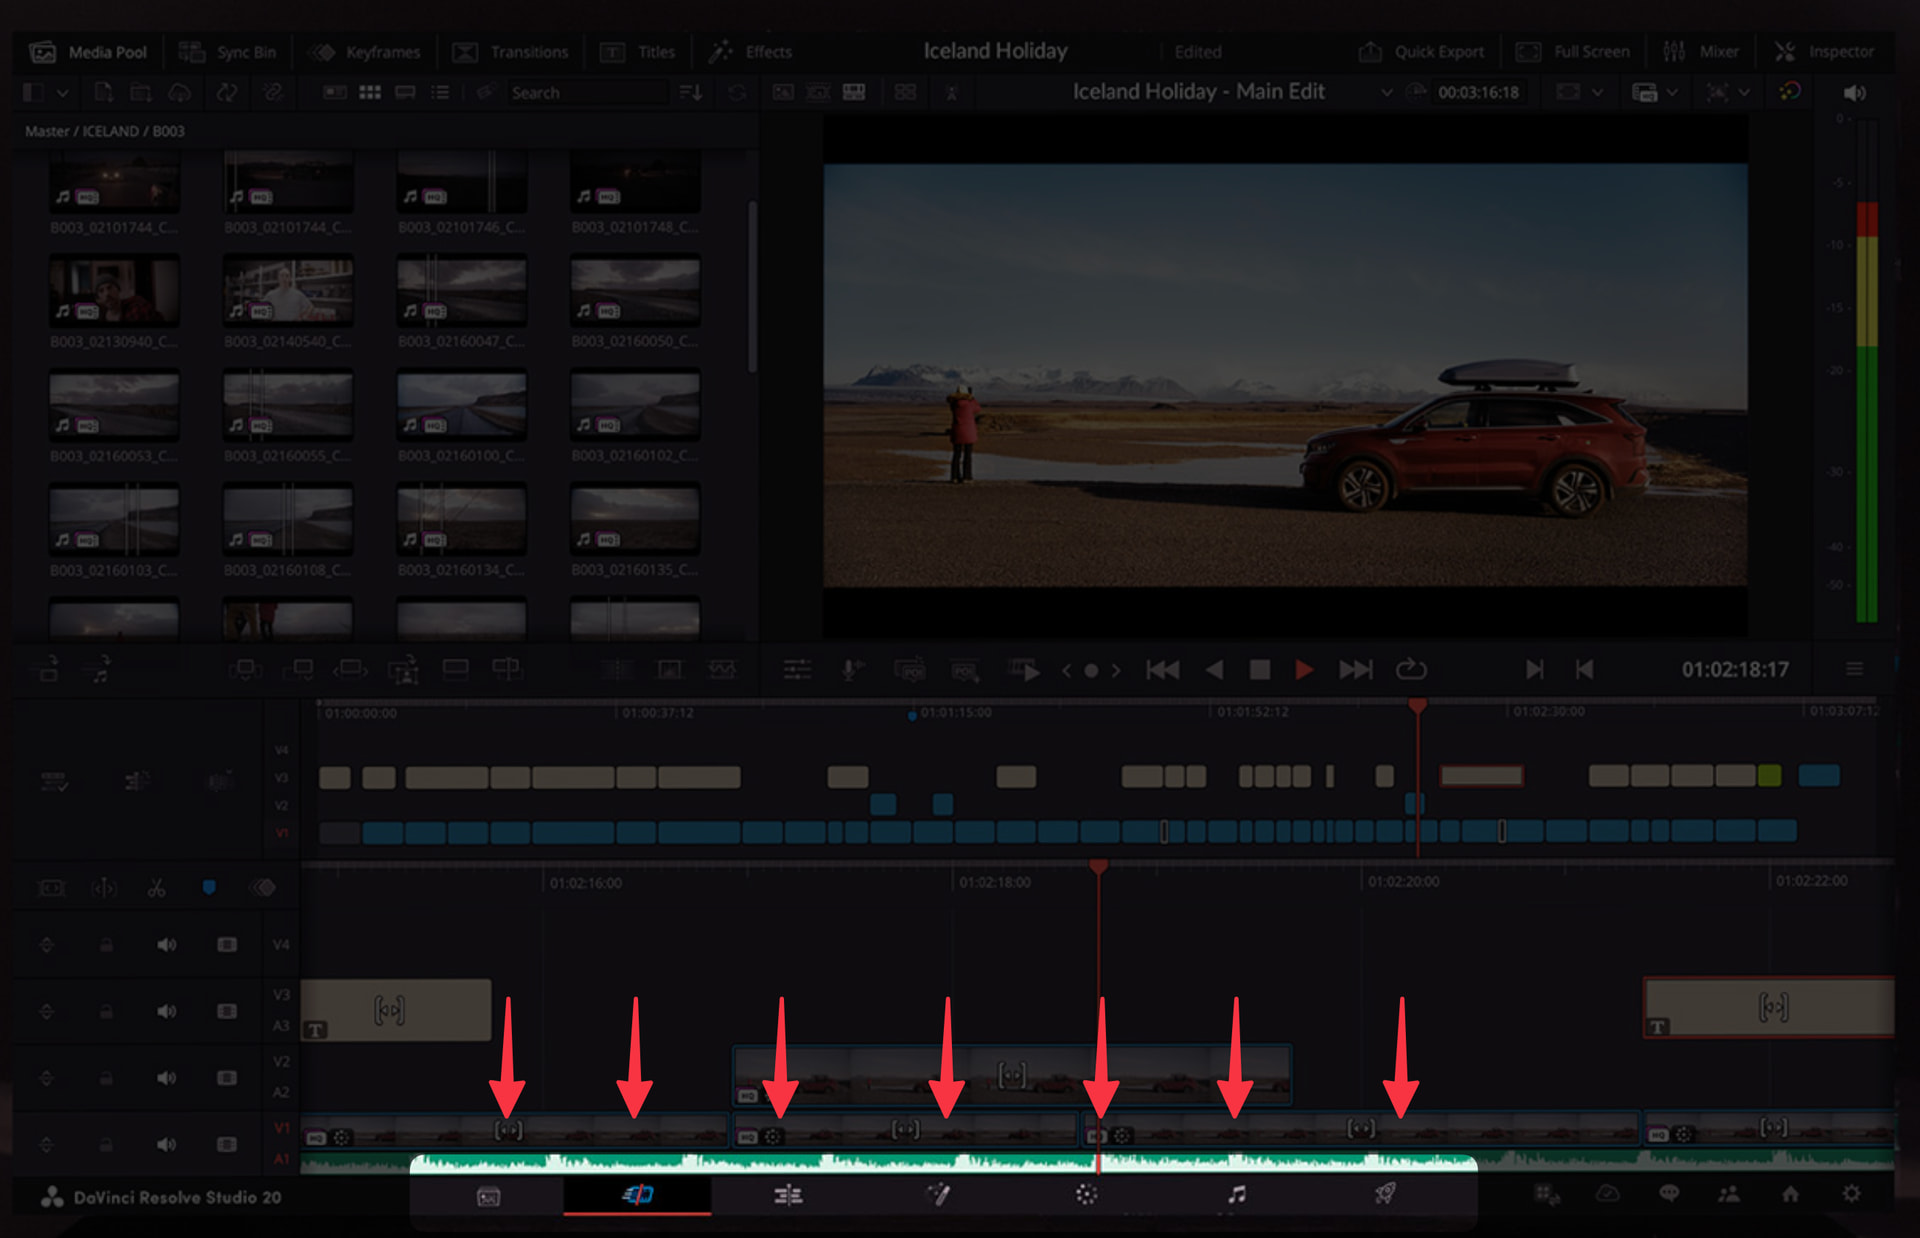This screenshot has width=1920, height=1238.
Task: Open Project Settings gear icon
Action: coord(1852,1194)
